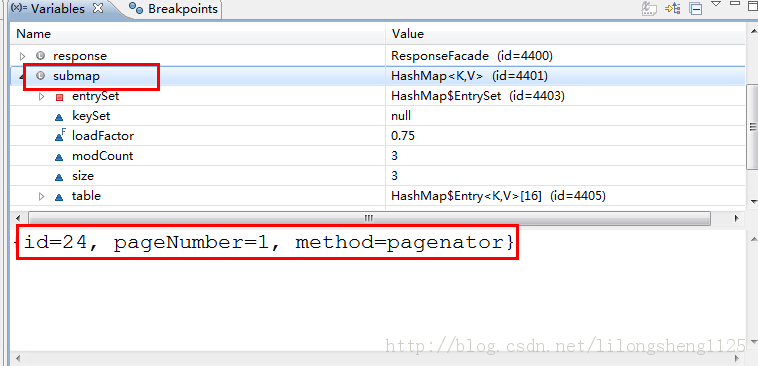Click right arrow of variables tree horizontal scrollbar

(737, 219)
